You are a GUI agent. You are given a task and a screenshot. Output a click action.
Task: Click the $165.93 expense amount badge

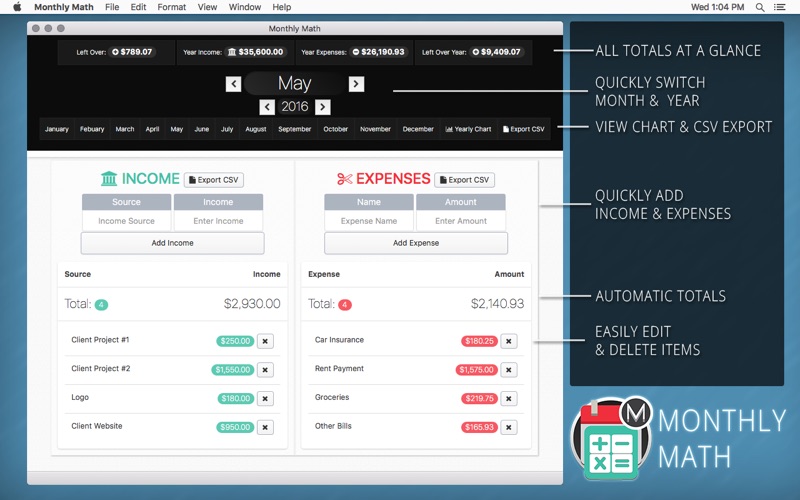tap(479, 427)
